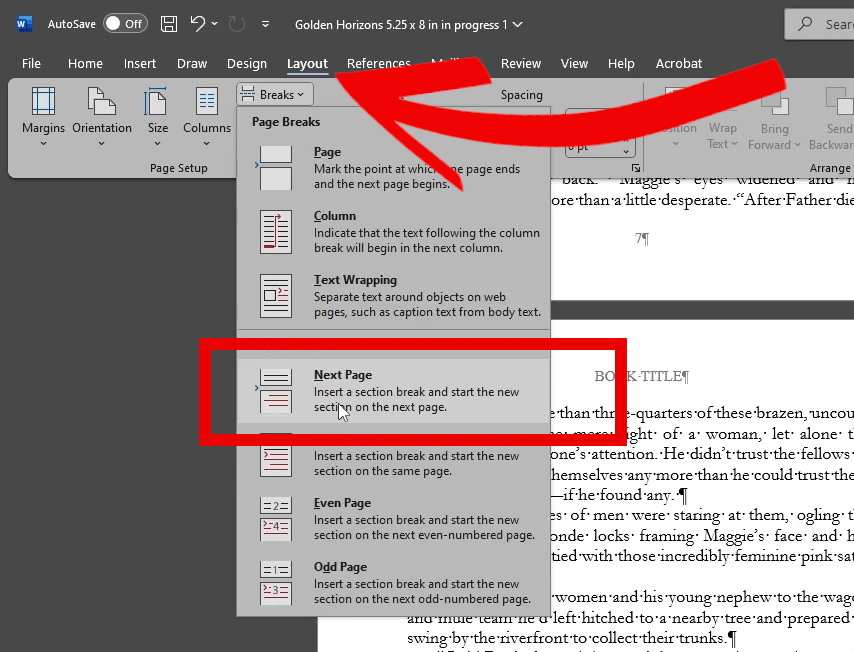The height and width of the screenshot is (652, 854).
Task: Select the Page break option
Action: click(x=393, y=168)
